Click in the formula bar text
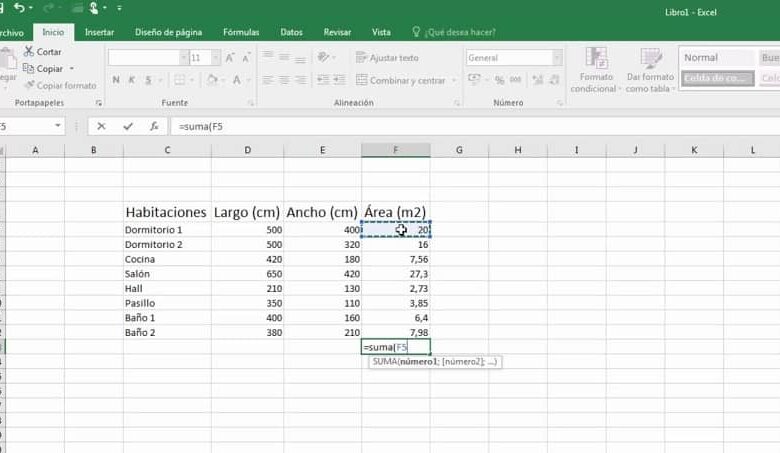780x453 pixels. 201,126
